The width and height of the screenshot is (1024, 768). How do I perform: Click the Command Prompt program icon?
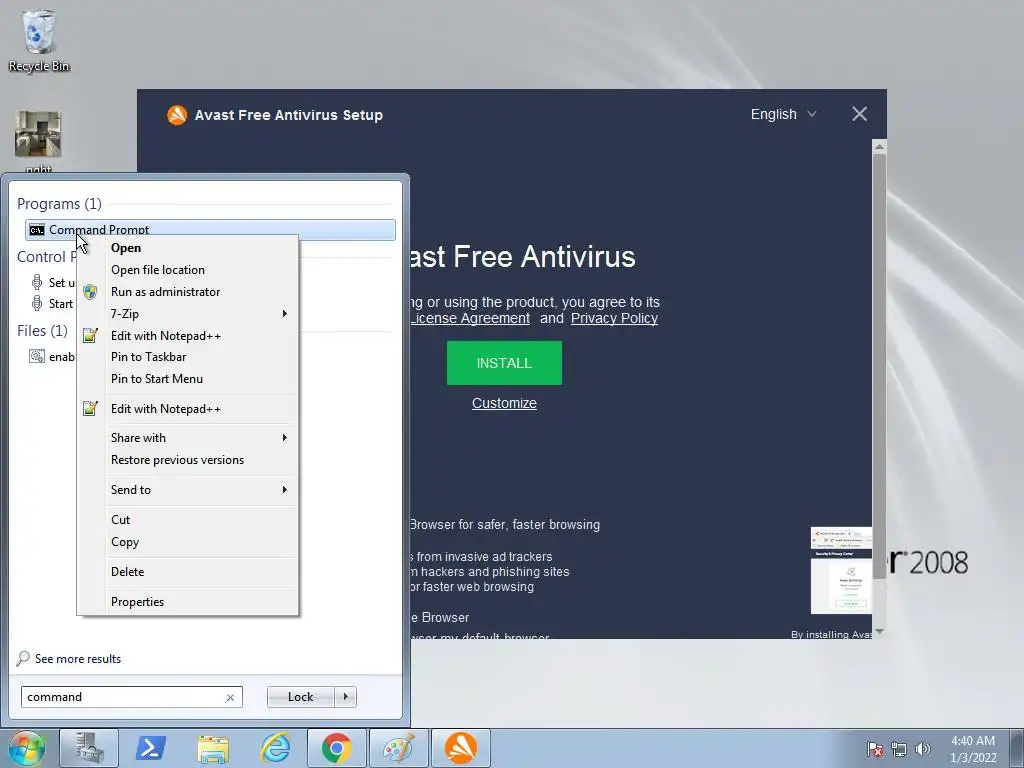(37, 230)
